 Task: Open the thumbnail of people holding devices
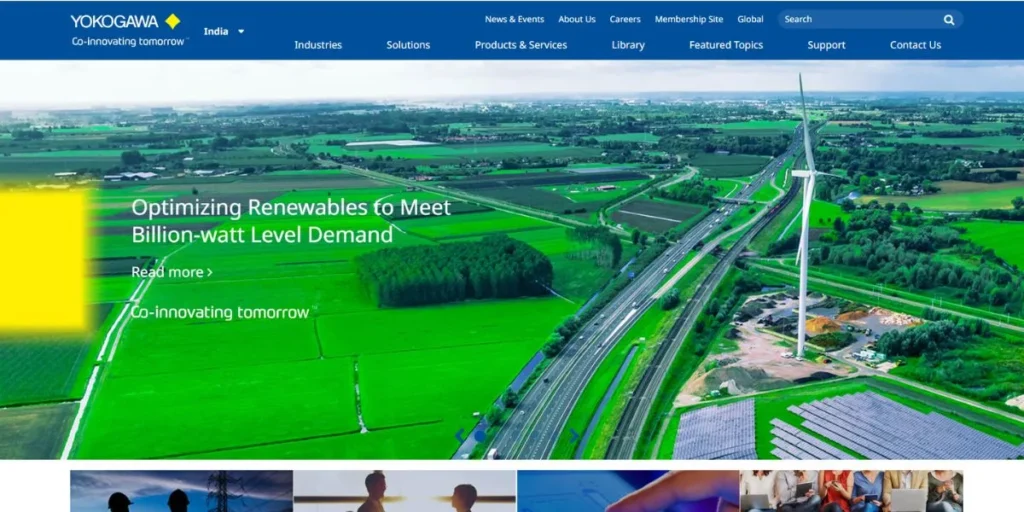851,491
